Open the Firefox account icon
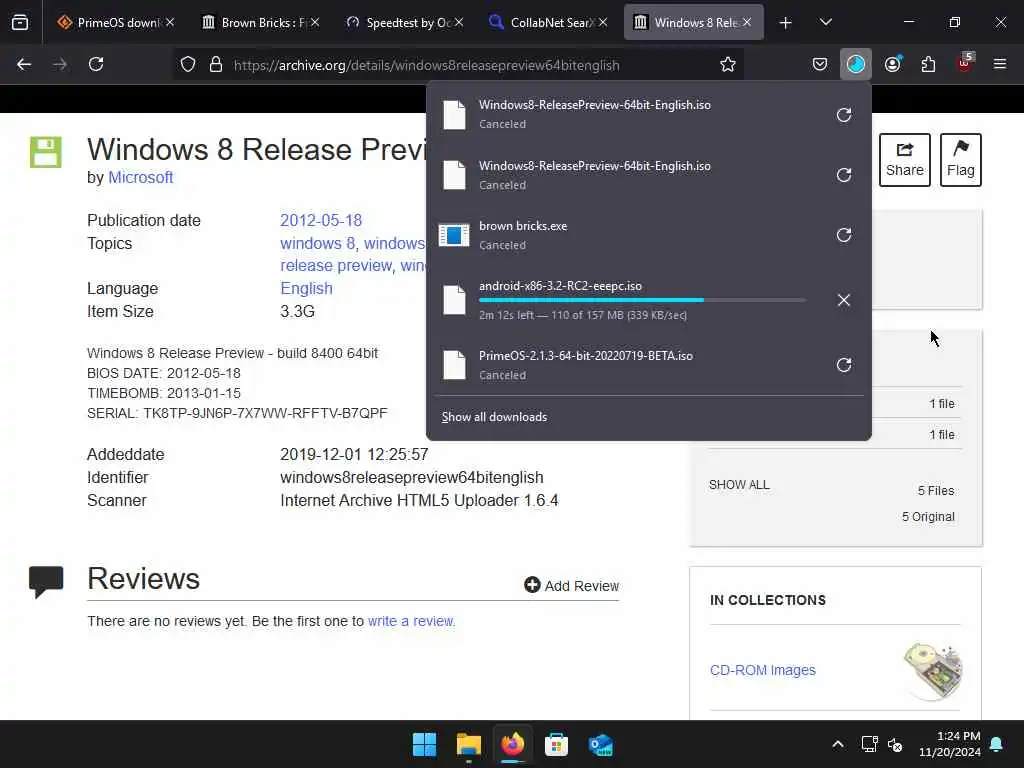The height and width of the screenshot is (768, 1024). tap(893, 65)
